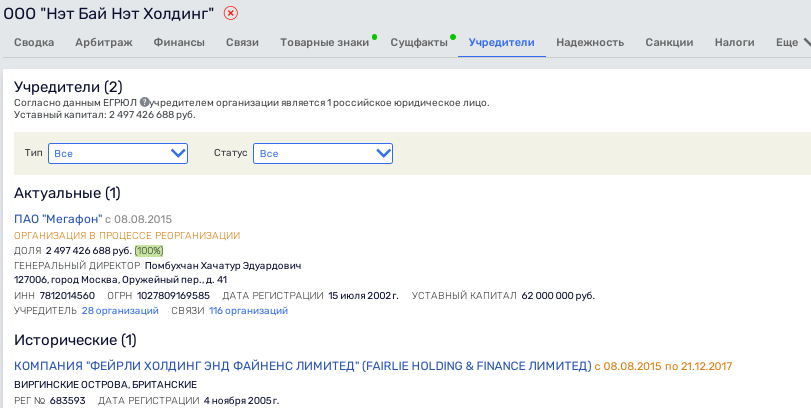Open the ПАО "Мегафон" company link

pyautogui.click(x=55, y=218)
